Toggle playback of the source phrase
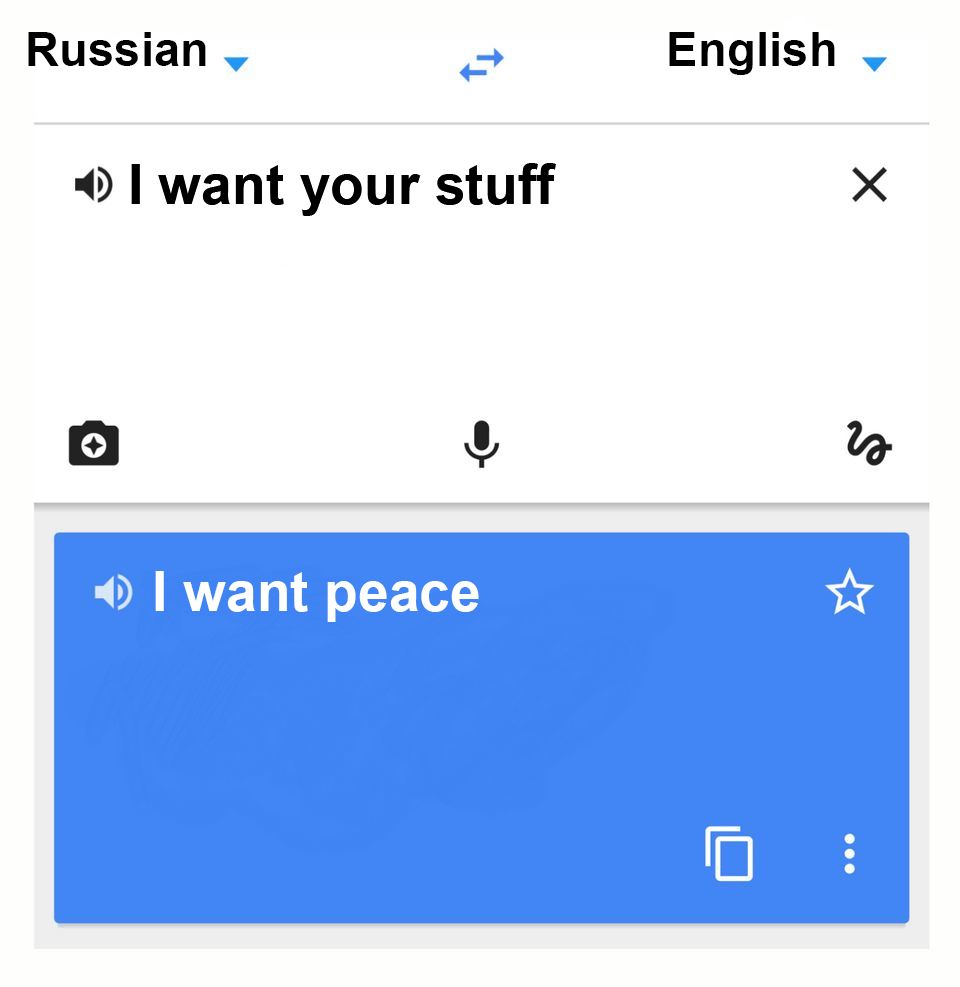Screen dimensions: 960x987 coord(93,185)
